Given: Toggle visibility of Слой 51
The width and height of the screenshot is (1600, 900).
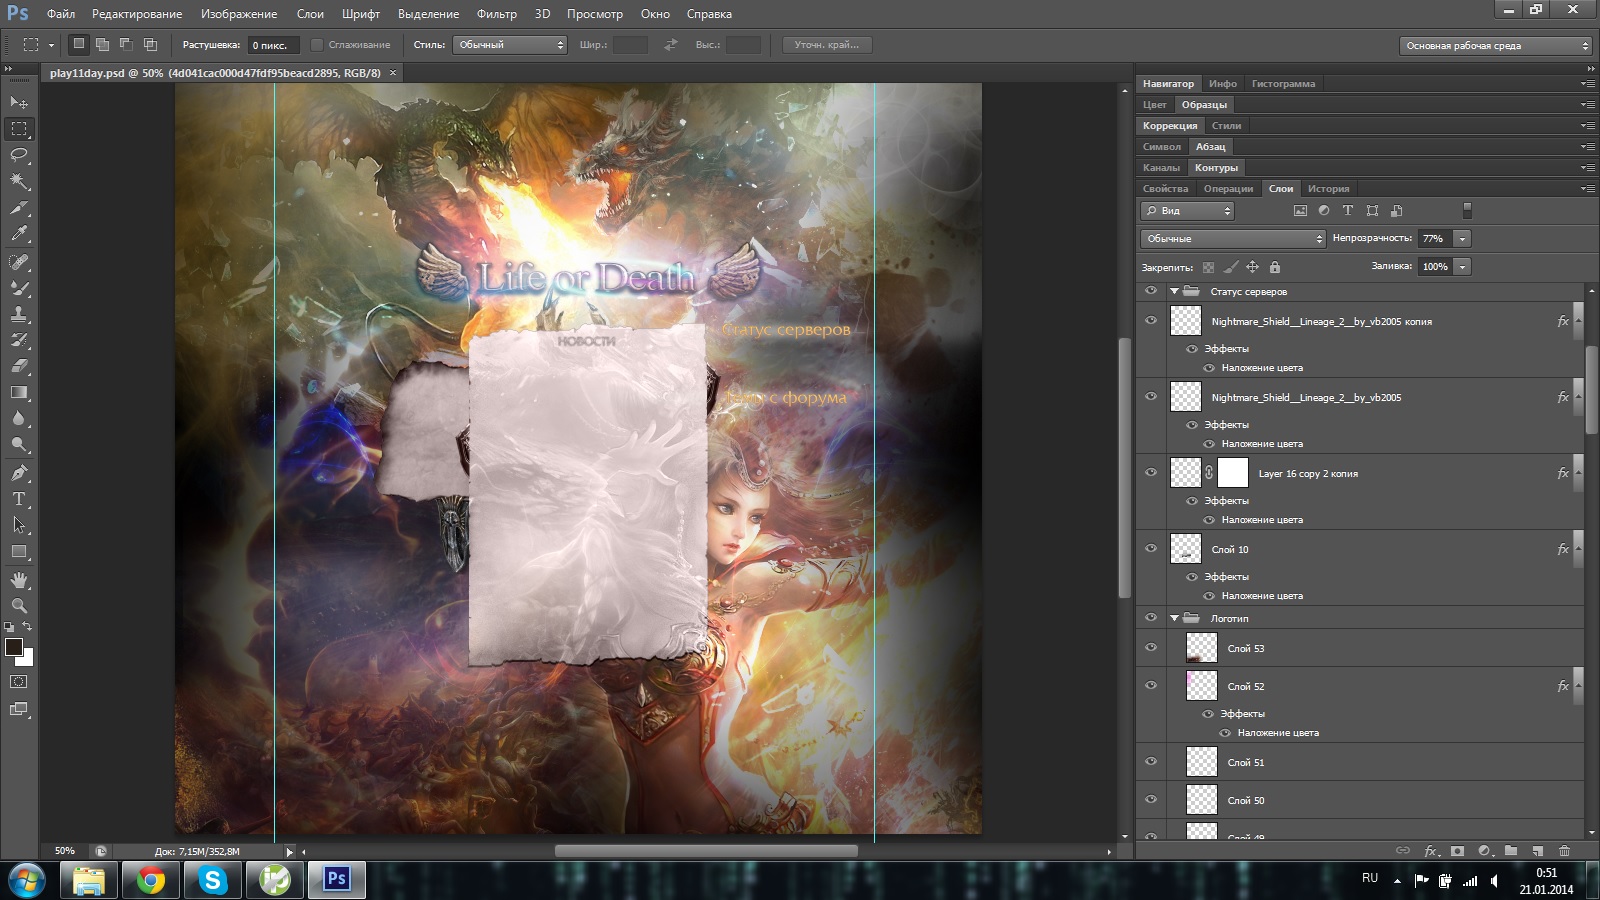Looking at the screenshot, I should [x=1151, y=761].
